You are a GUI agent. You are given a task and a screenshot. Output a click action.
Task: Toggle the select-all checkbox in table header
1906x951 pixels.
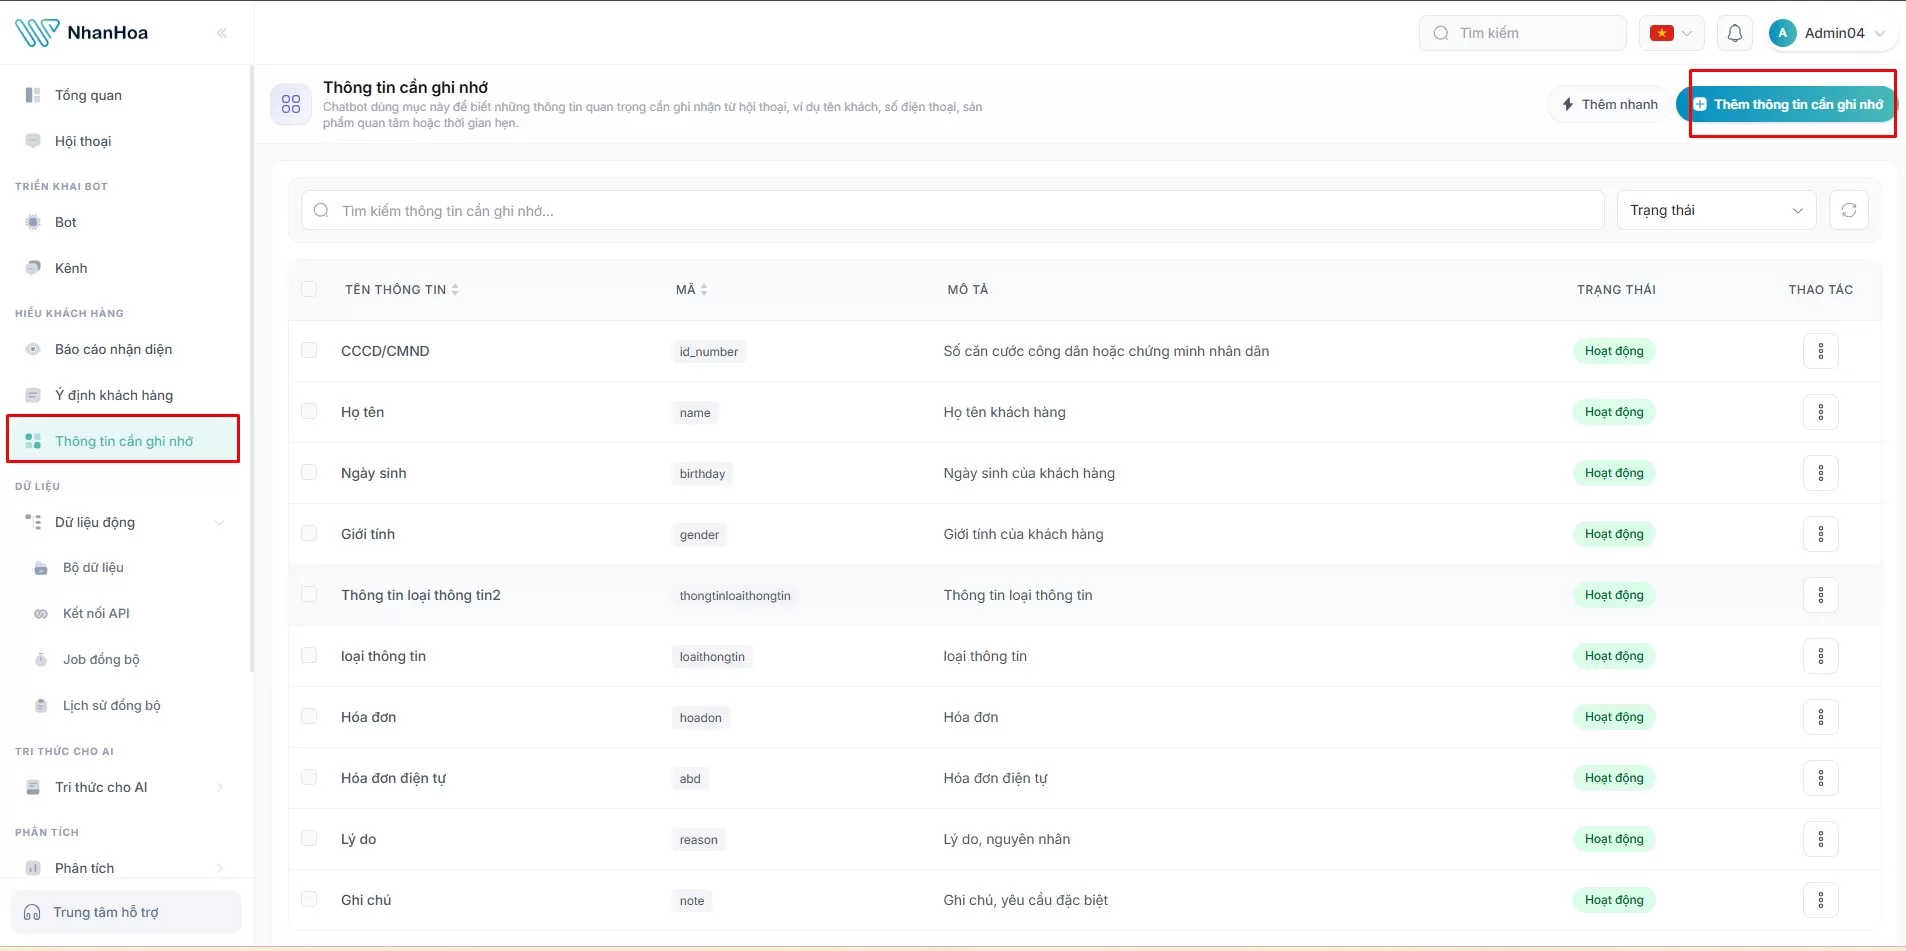(x=309, y=289)
